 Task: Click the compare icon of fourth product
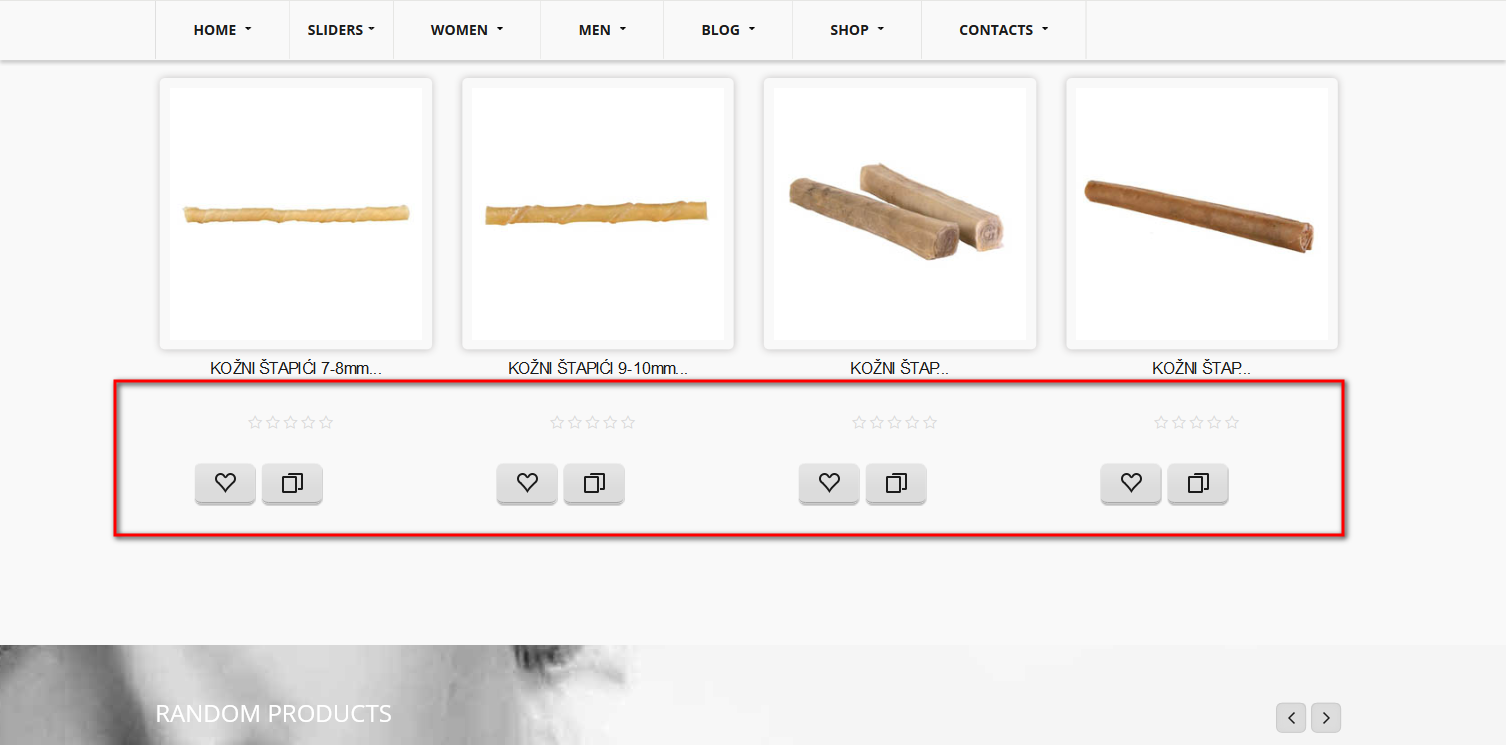click(1198, 483)
